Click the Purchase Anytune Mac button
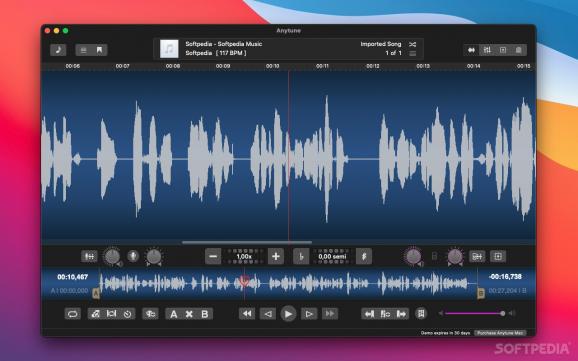This screenshot has width=578, height=361. point(500,333)
